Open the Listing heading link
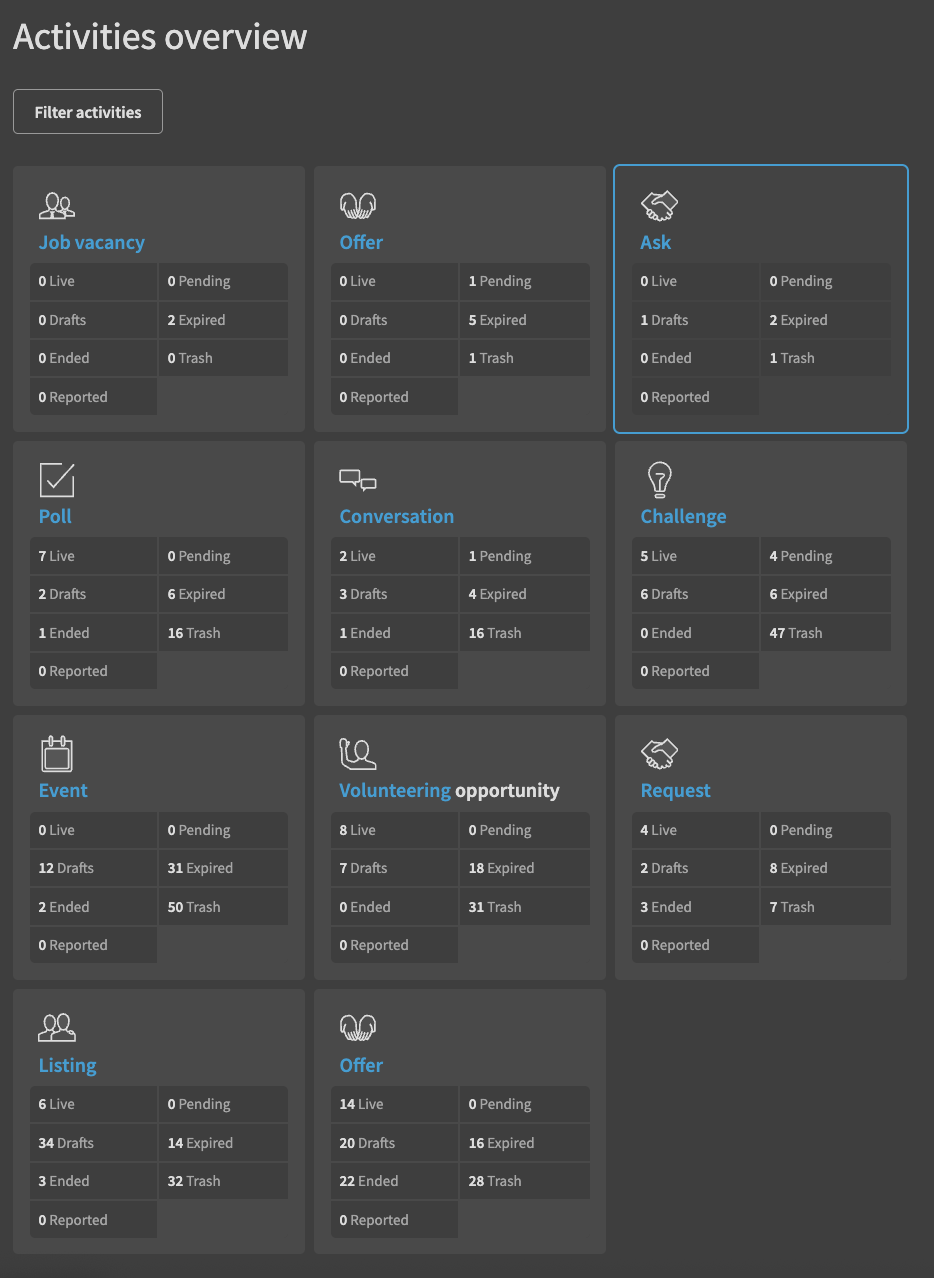 (68, 1065)
